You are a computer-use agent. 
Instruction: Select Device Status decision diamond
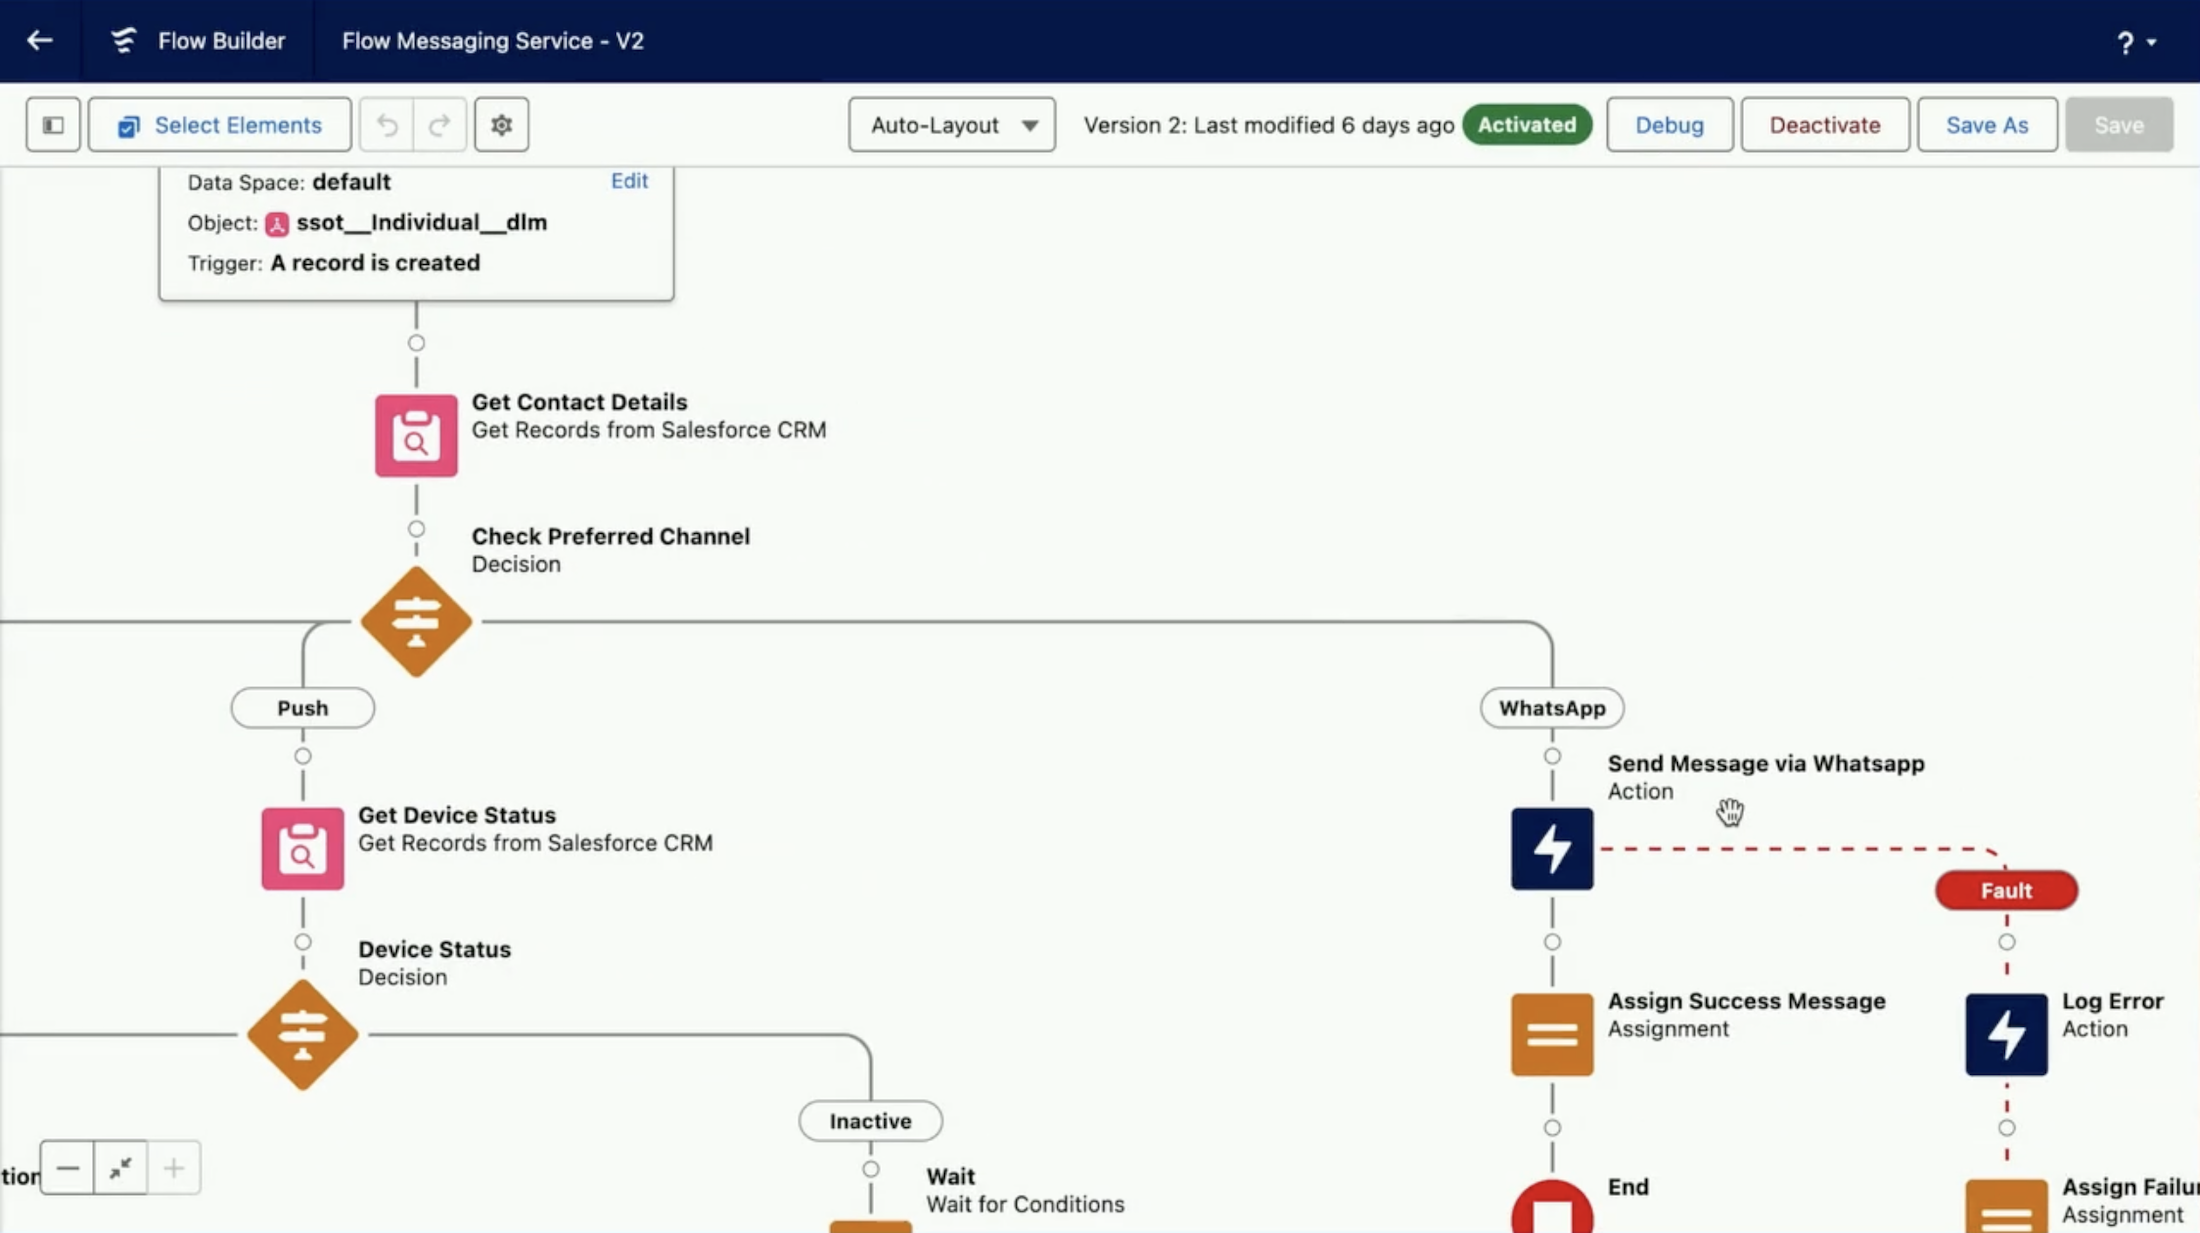[303, 1035]
